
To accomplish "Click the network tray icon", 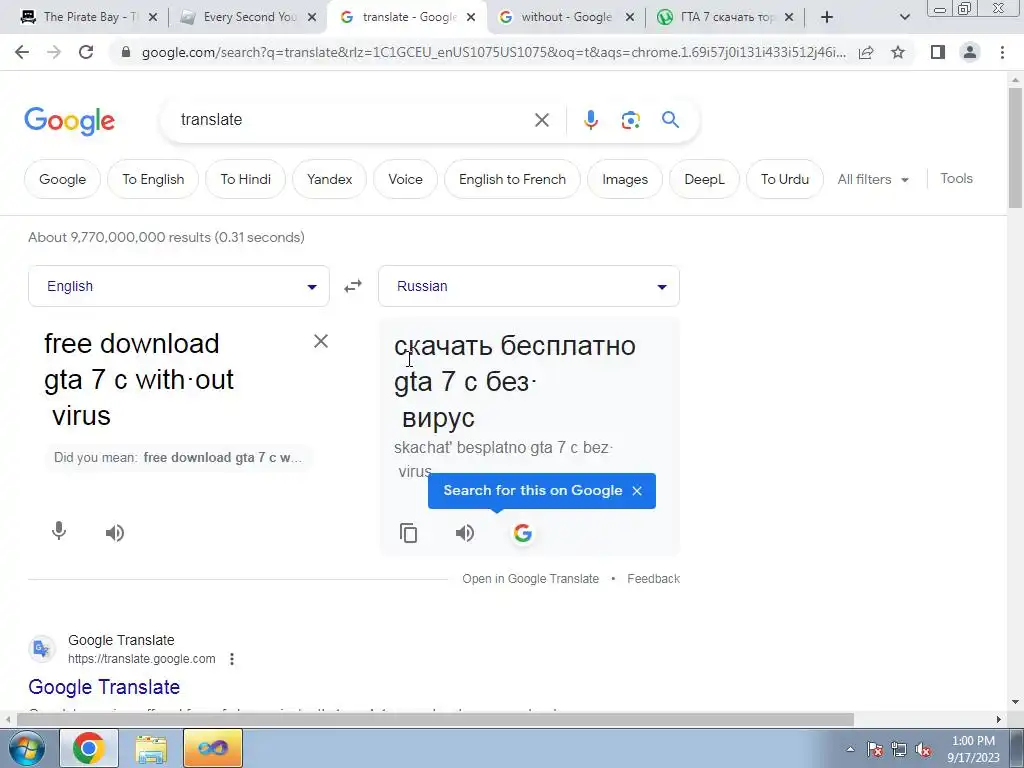I will coord(899,750).
